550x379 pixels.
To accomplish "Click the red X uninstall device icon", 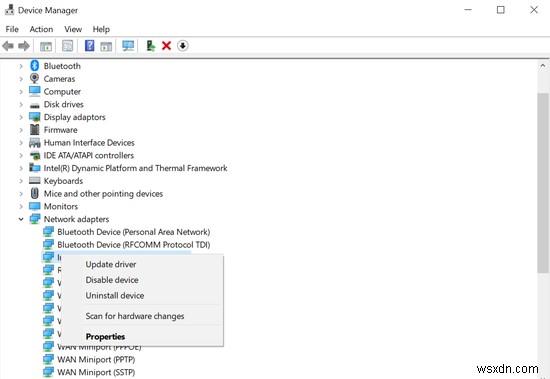I will click(x=166, y=46).
